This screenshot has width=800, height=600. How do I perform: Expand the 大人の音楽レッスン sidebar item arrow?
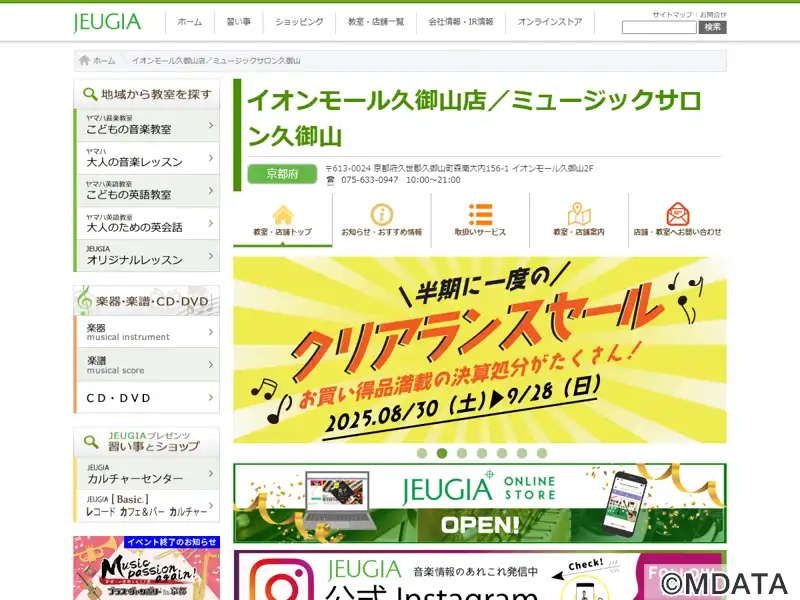tap(211, 158)
